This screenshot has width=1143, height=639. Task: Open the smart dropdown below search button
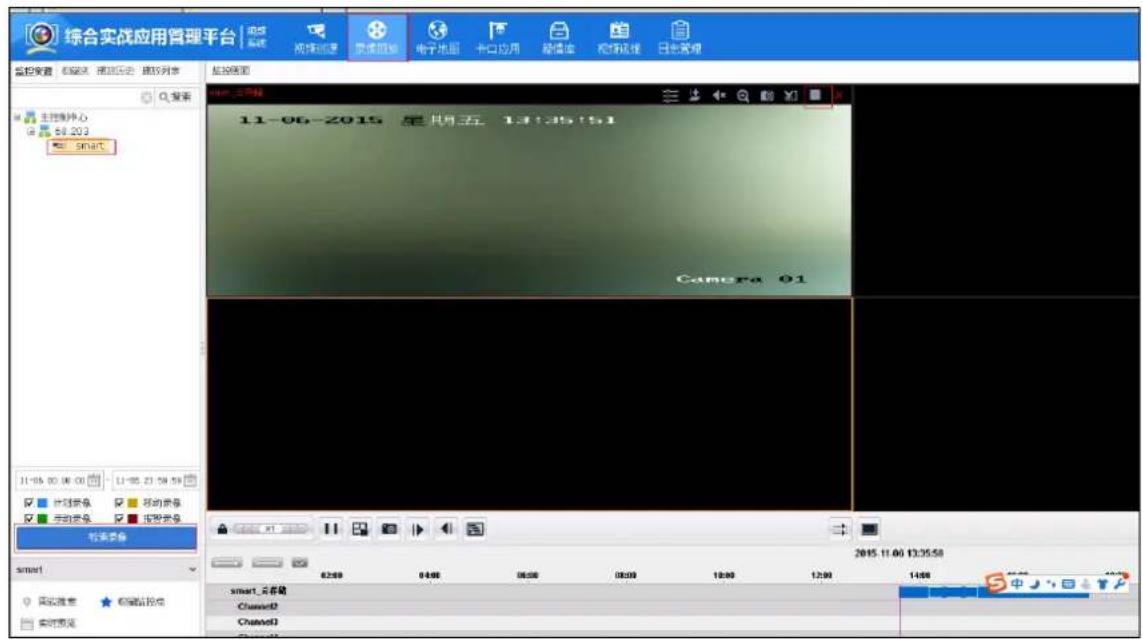(106, 569)
